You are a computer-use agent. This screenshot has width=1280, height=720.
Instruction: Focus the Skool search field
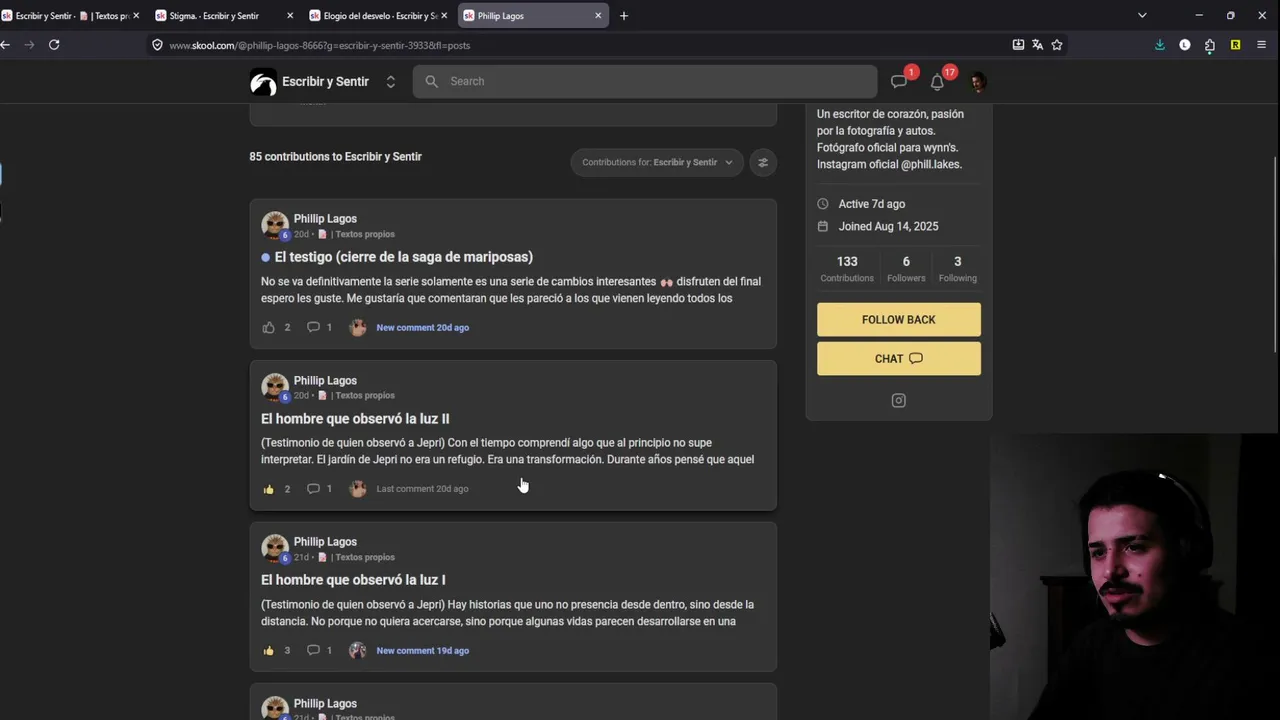pos(645,81)
